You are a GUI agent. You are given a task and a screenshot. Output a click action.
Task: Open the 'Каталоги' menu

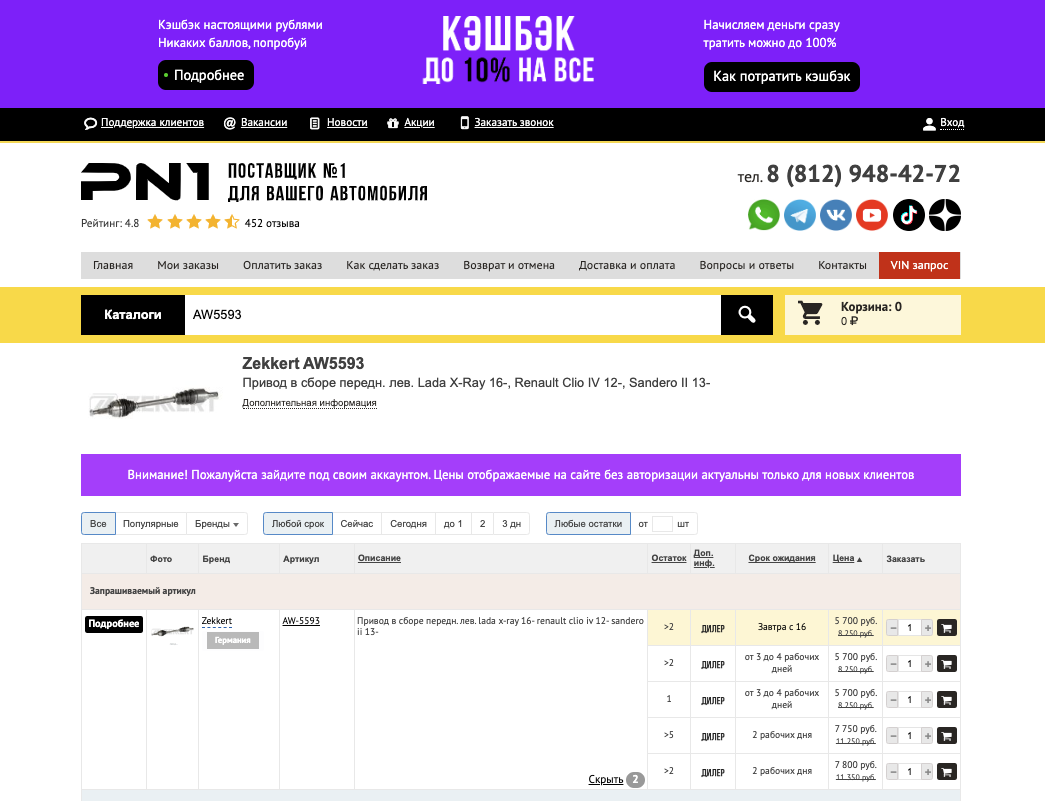point(133,315)
